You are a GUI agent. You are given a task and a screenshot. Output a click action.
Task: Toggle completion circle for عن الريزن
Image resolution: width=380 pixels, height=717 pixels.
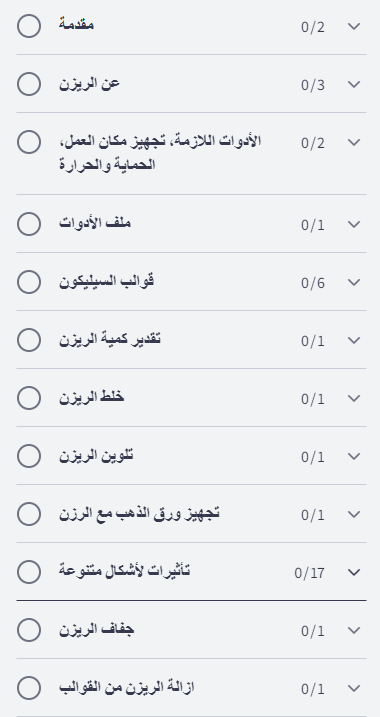click(x=29, y=84)
